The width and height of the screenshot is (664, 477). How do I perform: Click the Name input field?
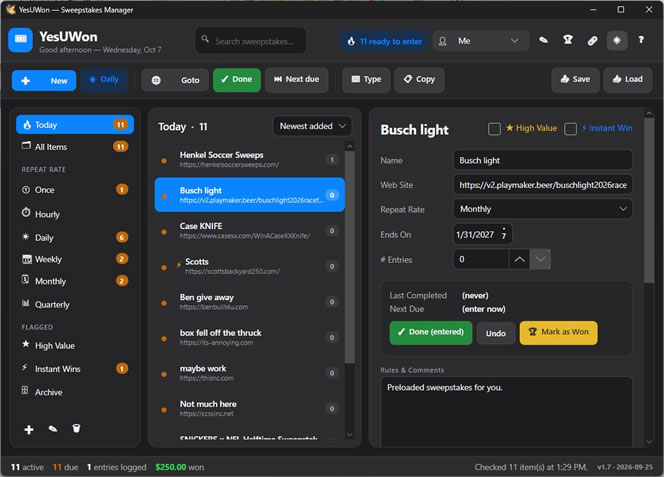point(542,160)
